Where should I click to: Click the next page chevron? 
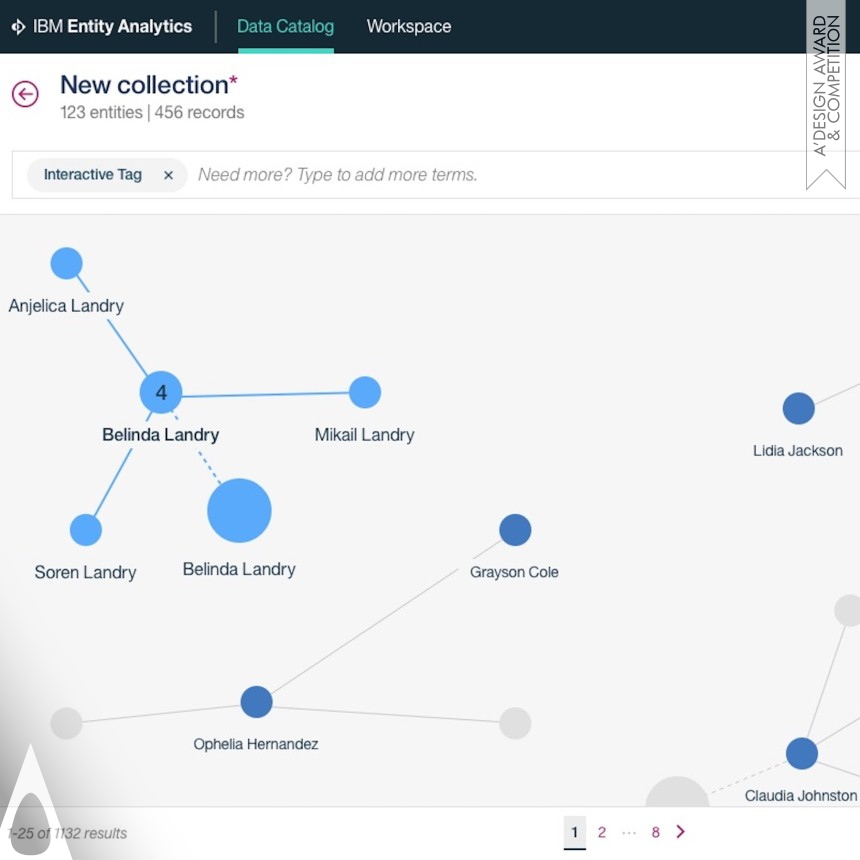681,832
